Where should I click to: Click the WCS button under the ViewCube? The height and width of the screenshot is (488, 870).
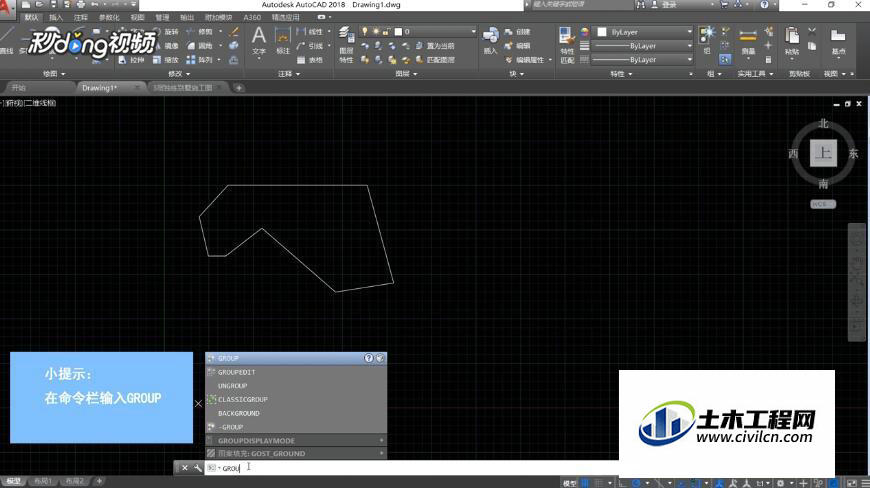point(823,204)
